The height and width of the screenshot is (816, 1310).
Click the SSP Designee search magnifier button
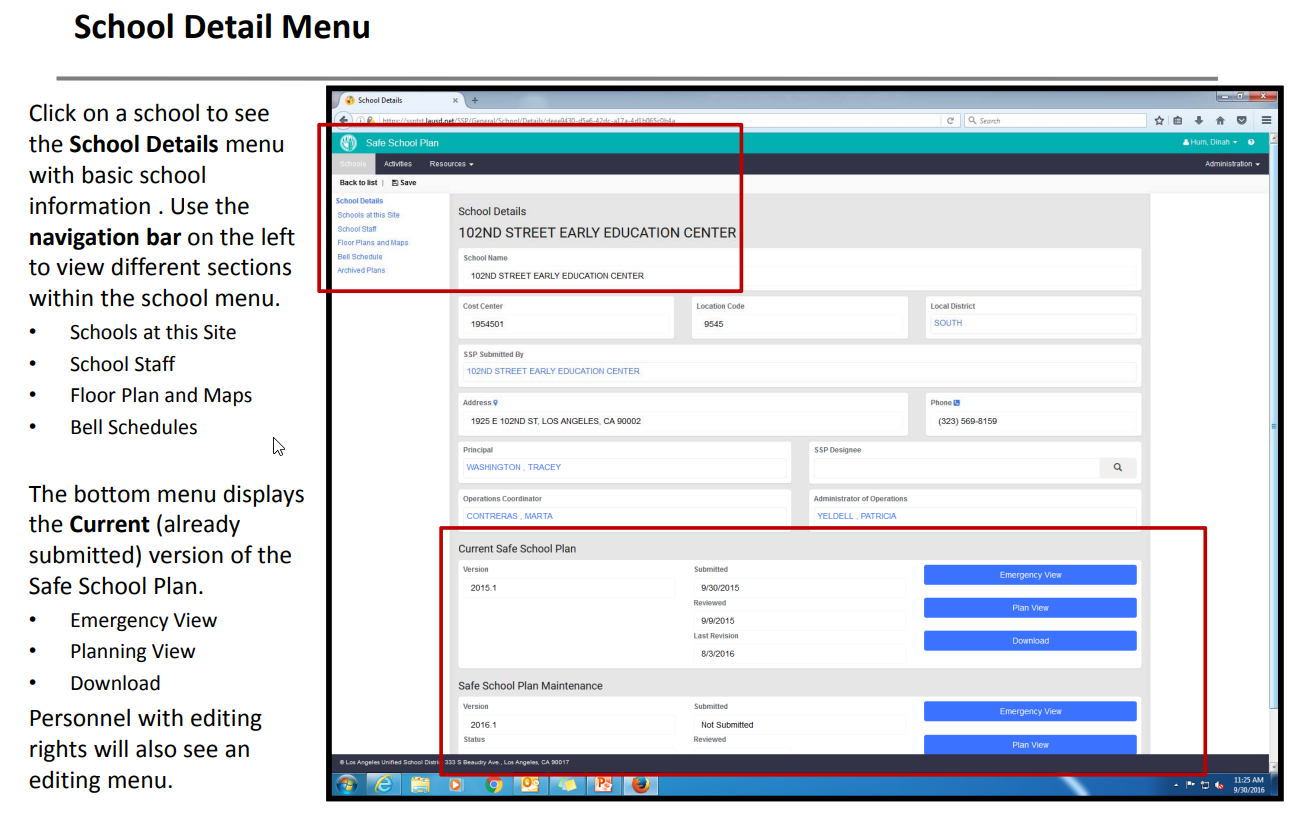[1117, 467]
